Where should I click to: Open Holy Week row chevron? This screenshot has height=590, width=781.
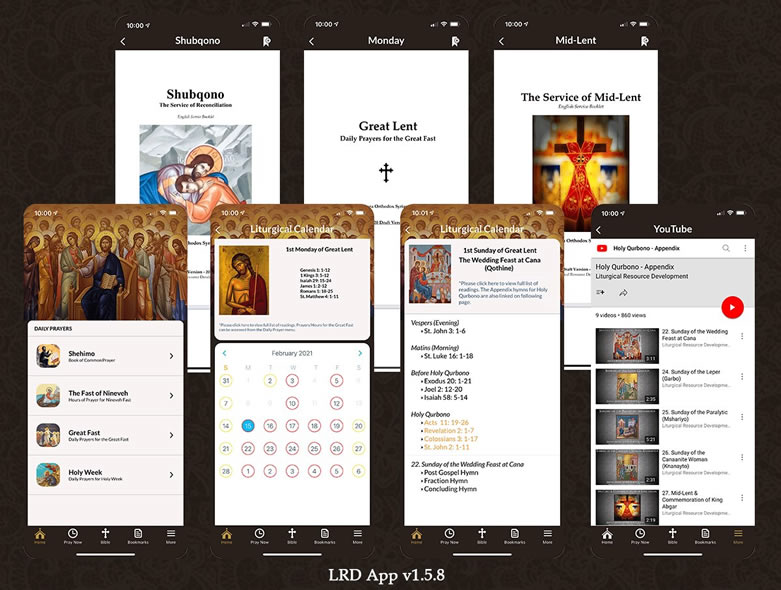[x=171, y=475]
